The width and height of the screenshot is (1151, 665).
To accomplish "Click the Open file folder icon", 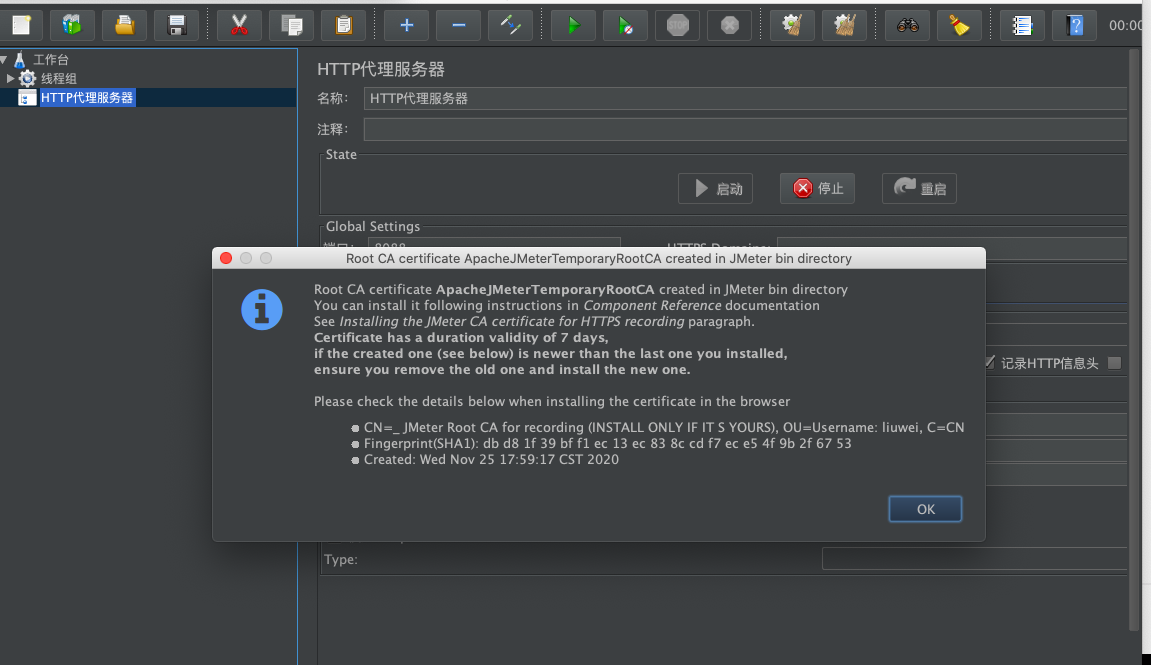I will click(x=124, y=25).
